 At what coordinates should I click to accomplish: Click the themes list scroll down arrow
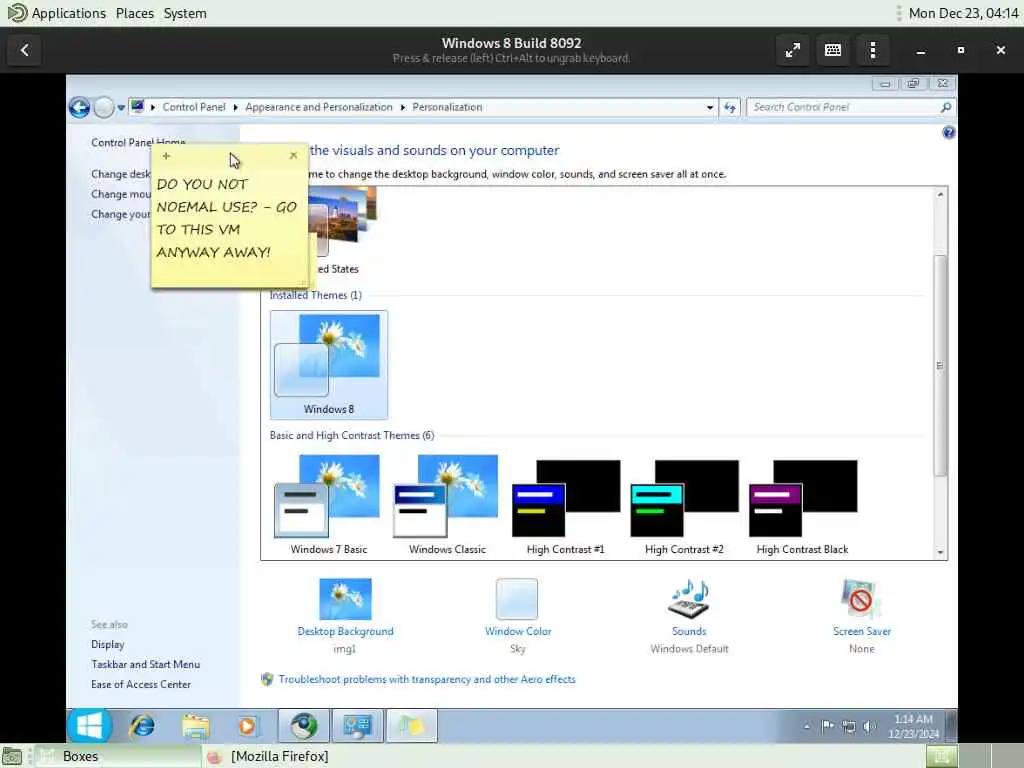pos(940,552)
